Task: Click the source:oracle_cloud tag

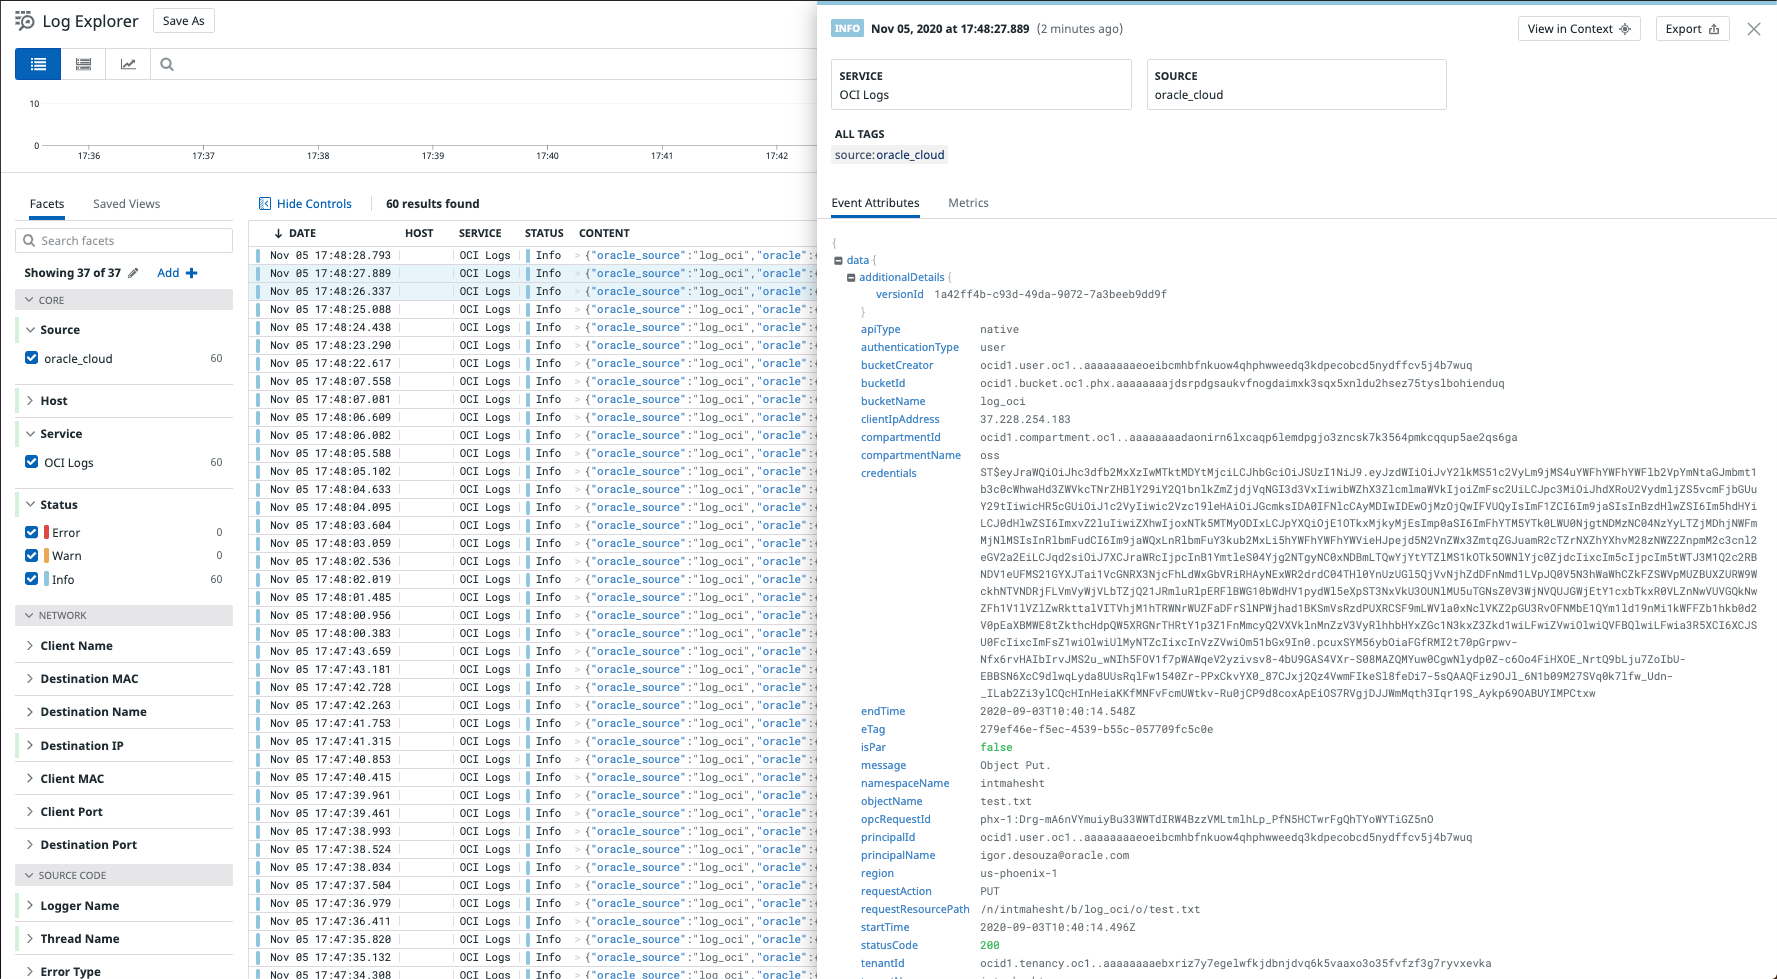Action: pyautogui.click(x=890, y=155)
